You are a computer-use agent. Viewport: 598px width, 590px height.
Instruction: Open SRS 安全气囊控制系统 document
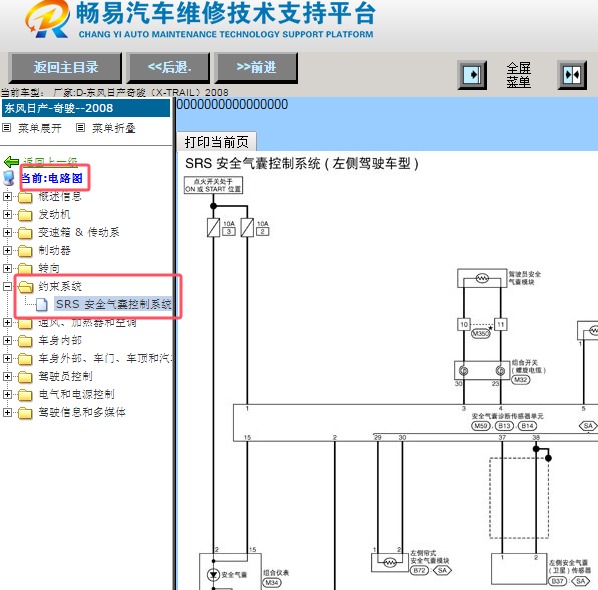(113, 304)
